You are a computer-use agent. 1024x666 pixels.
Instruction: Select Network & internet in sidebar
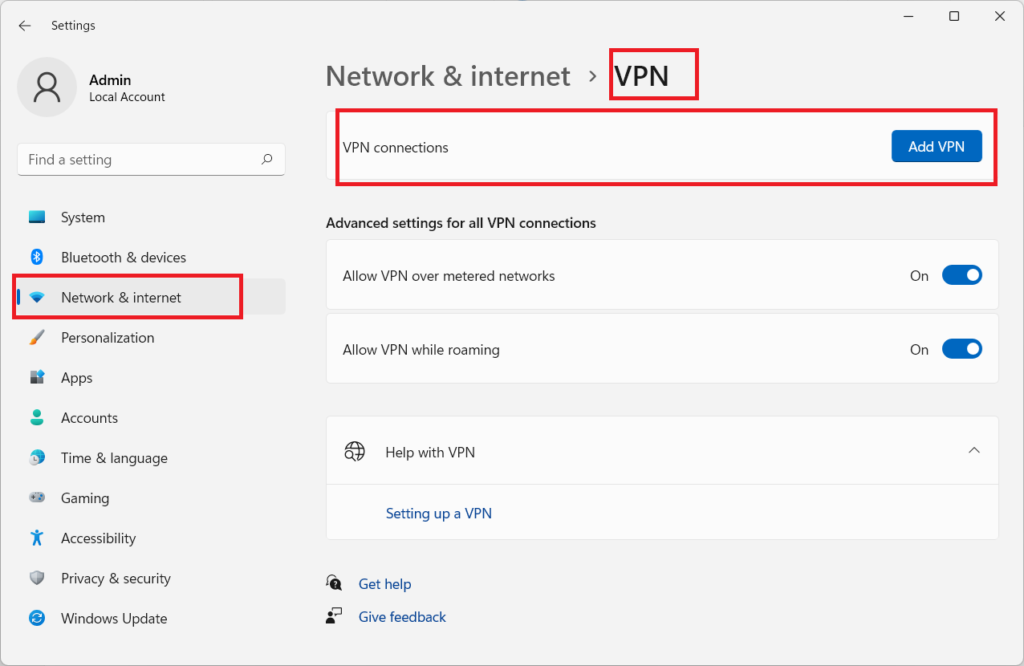(x=151, y=297)
